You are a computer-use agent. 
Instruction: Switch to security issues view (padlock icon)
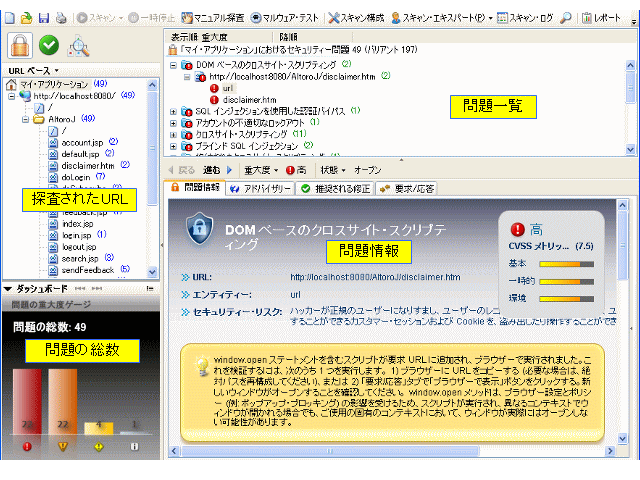tap(19, 45)
